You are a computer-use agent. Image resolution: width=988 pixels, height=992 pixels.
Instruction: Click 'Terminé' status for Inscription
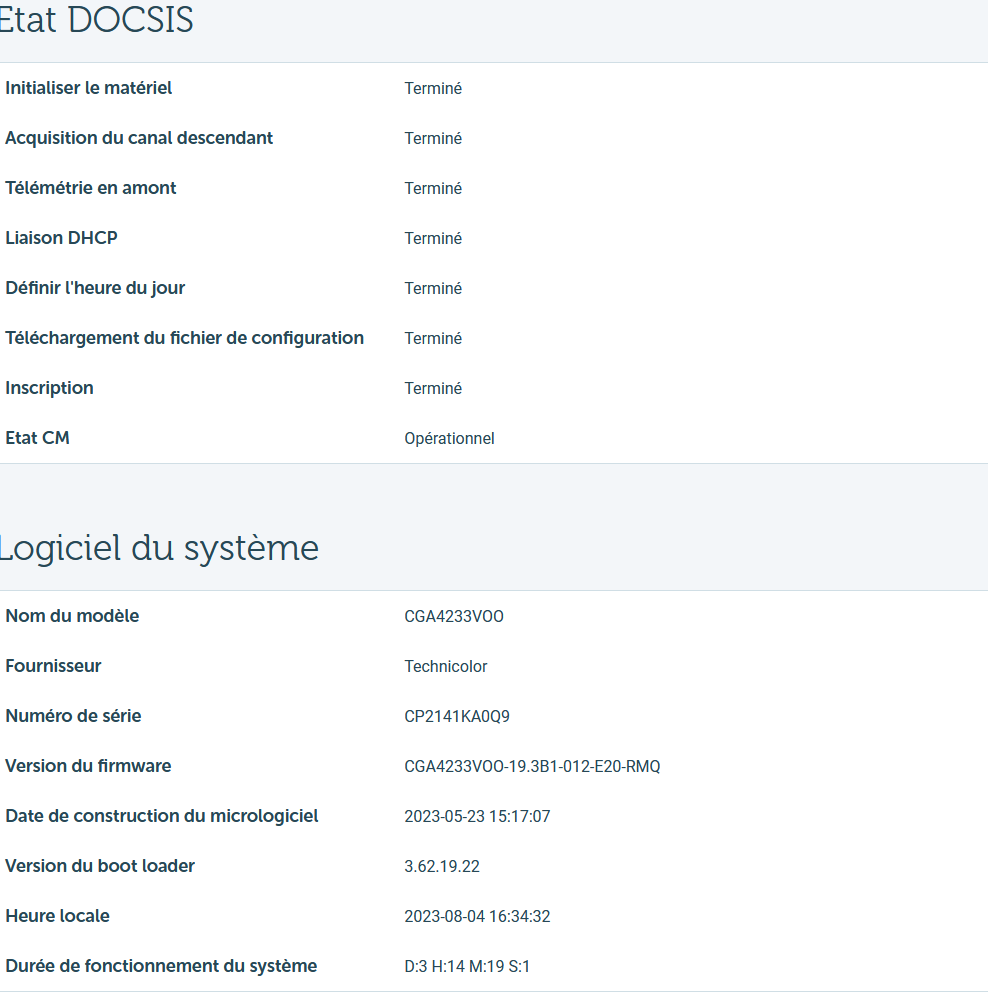pyautogui.click(x=433, y=388)
